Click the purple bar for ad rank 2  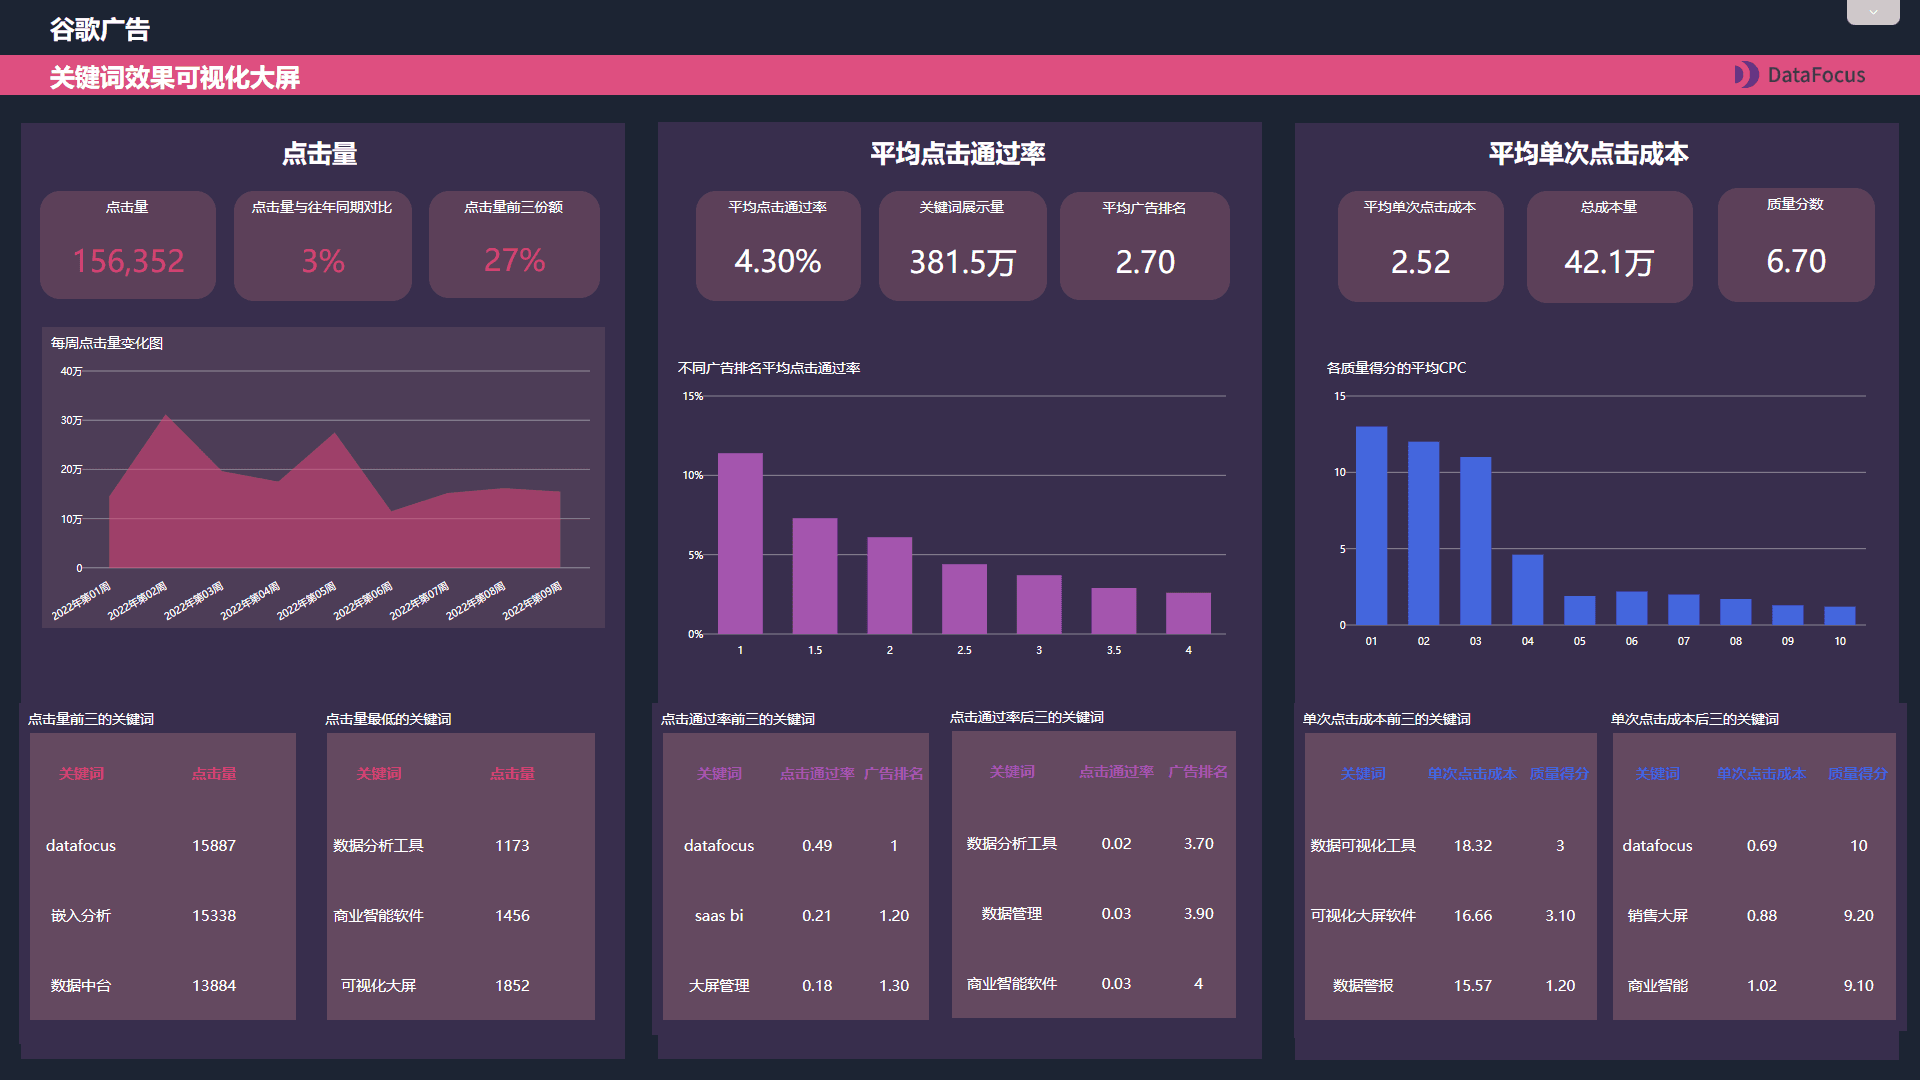pos(889,585)
